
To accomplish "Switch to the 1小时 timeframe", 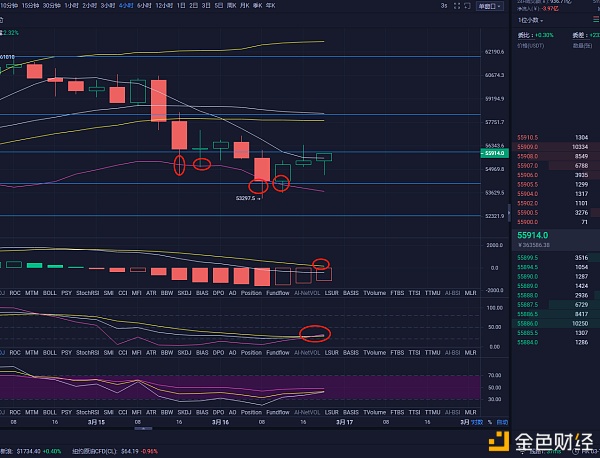I will (71, 6).
